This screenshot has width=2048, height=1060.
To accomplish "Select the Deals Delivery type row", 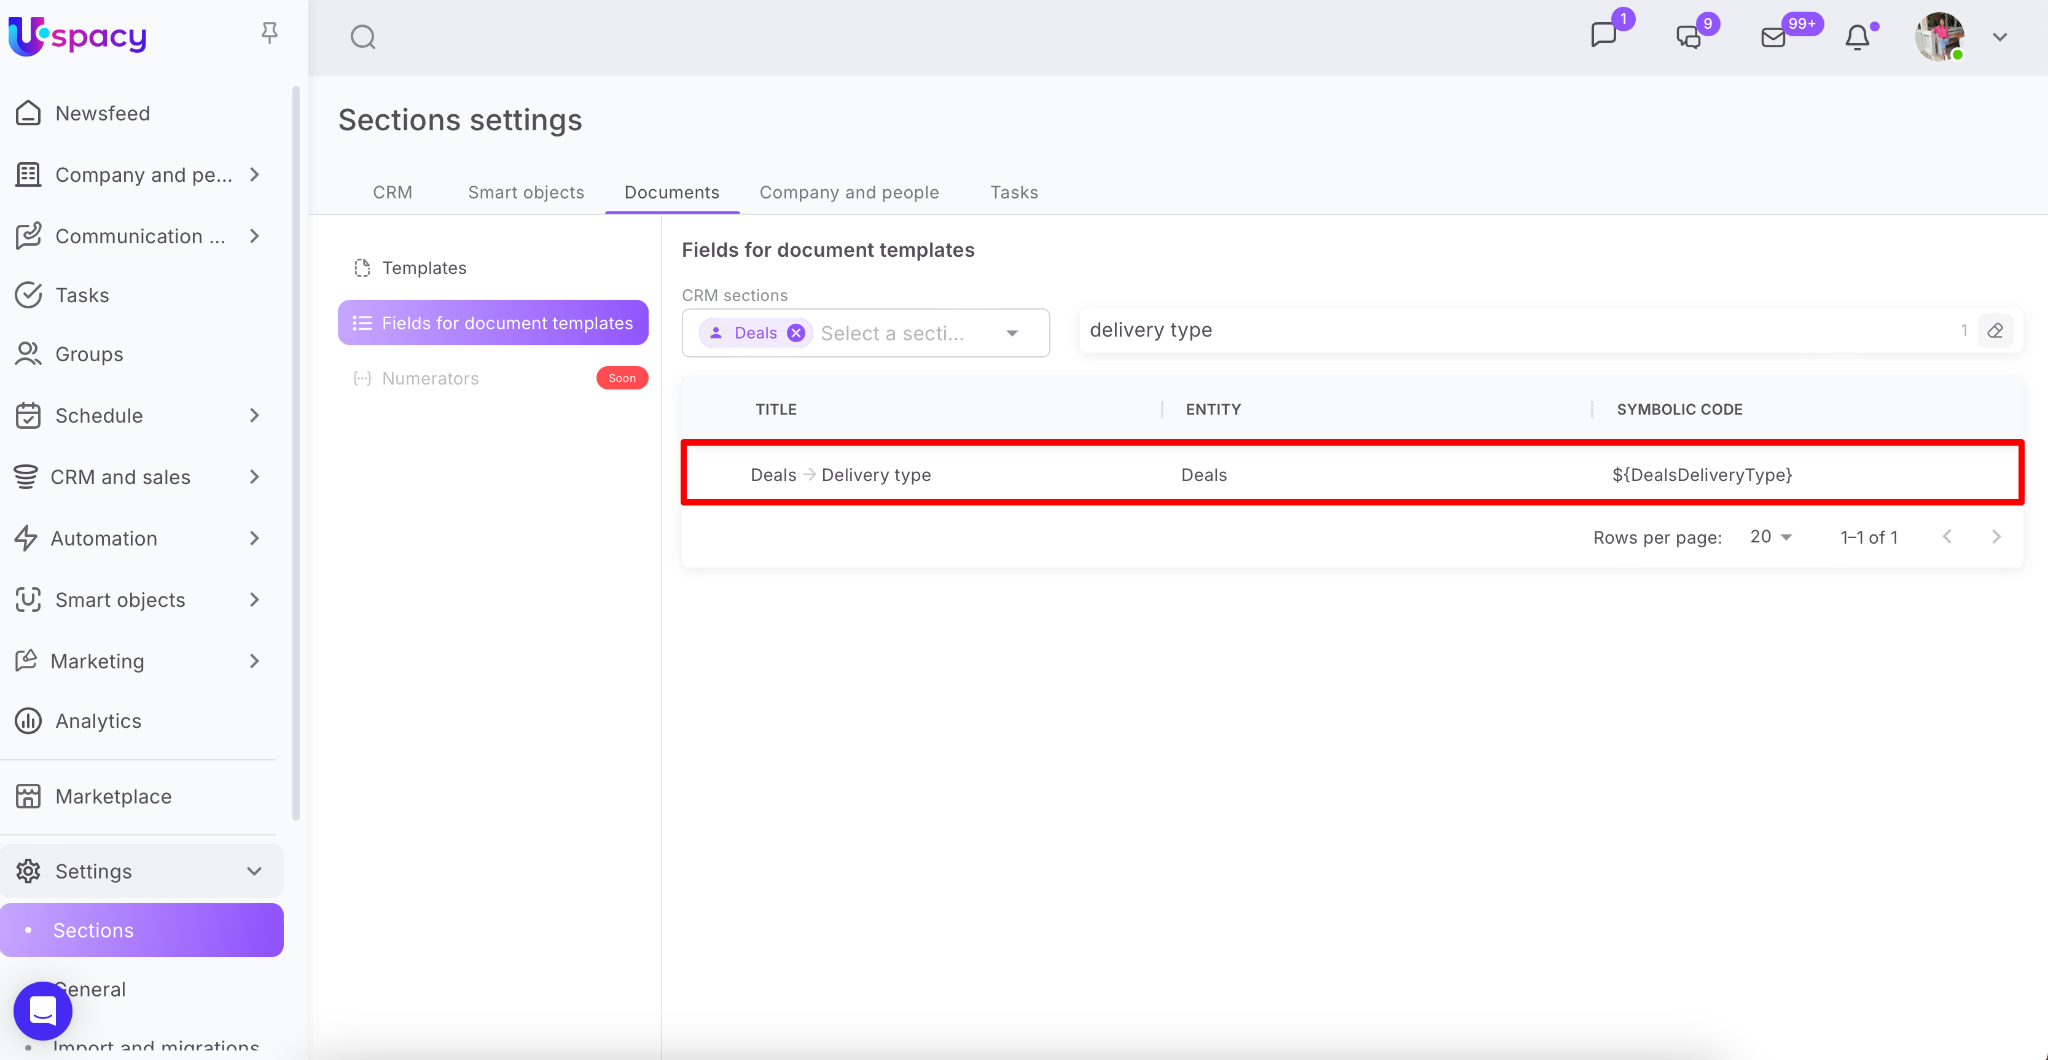I will pyautogui.click(x=1352, y=475).
